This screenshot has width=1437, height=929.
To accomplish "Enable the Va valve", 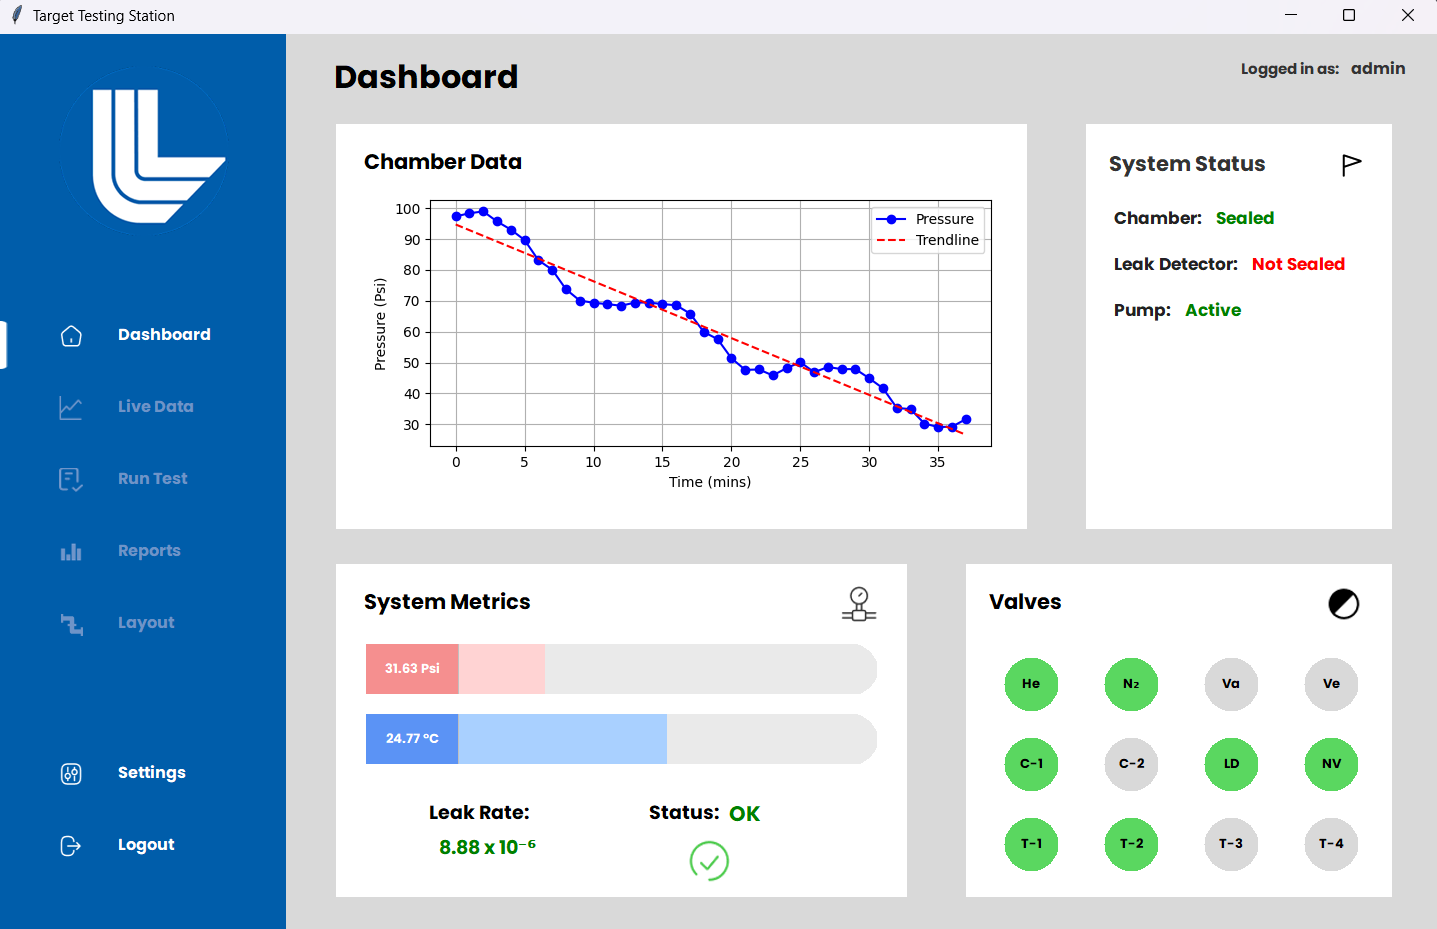I will point(1231,684).
